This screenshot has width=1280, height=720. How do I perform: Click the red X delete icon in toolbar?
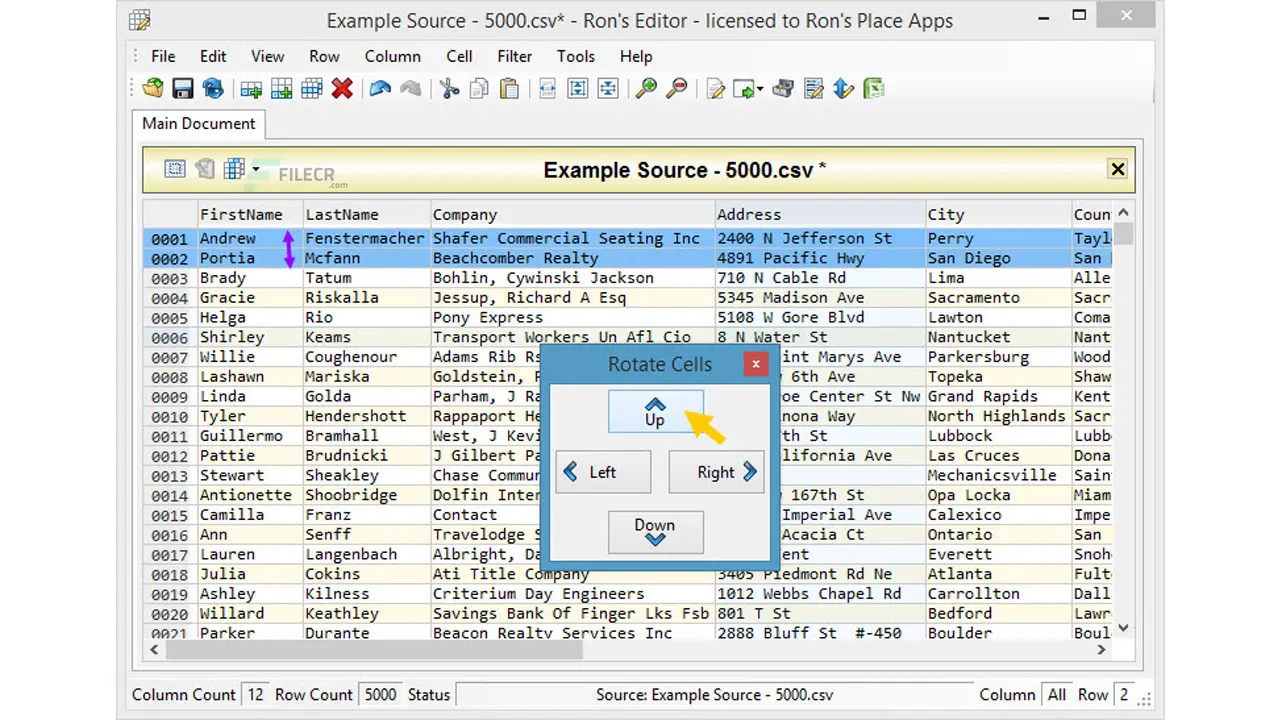(342, 89)
